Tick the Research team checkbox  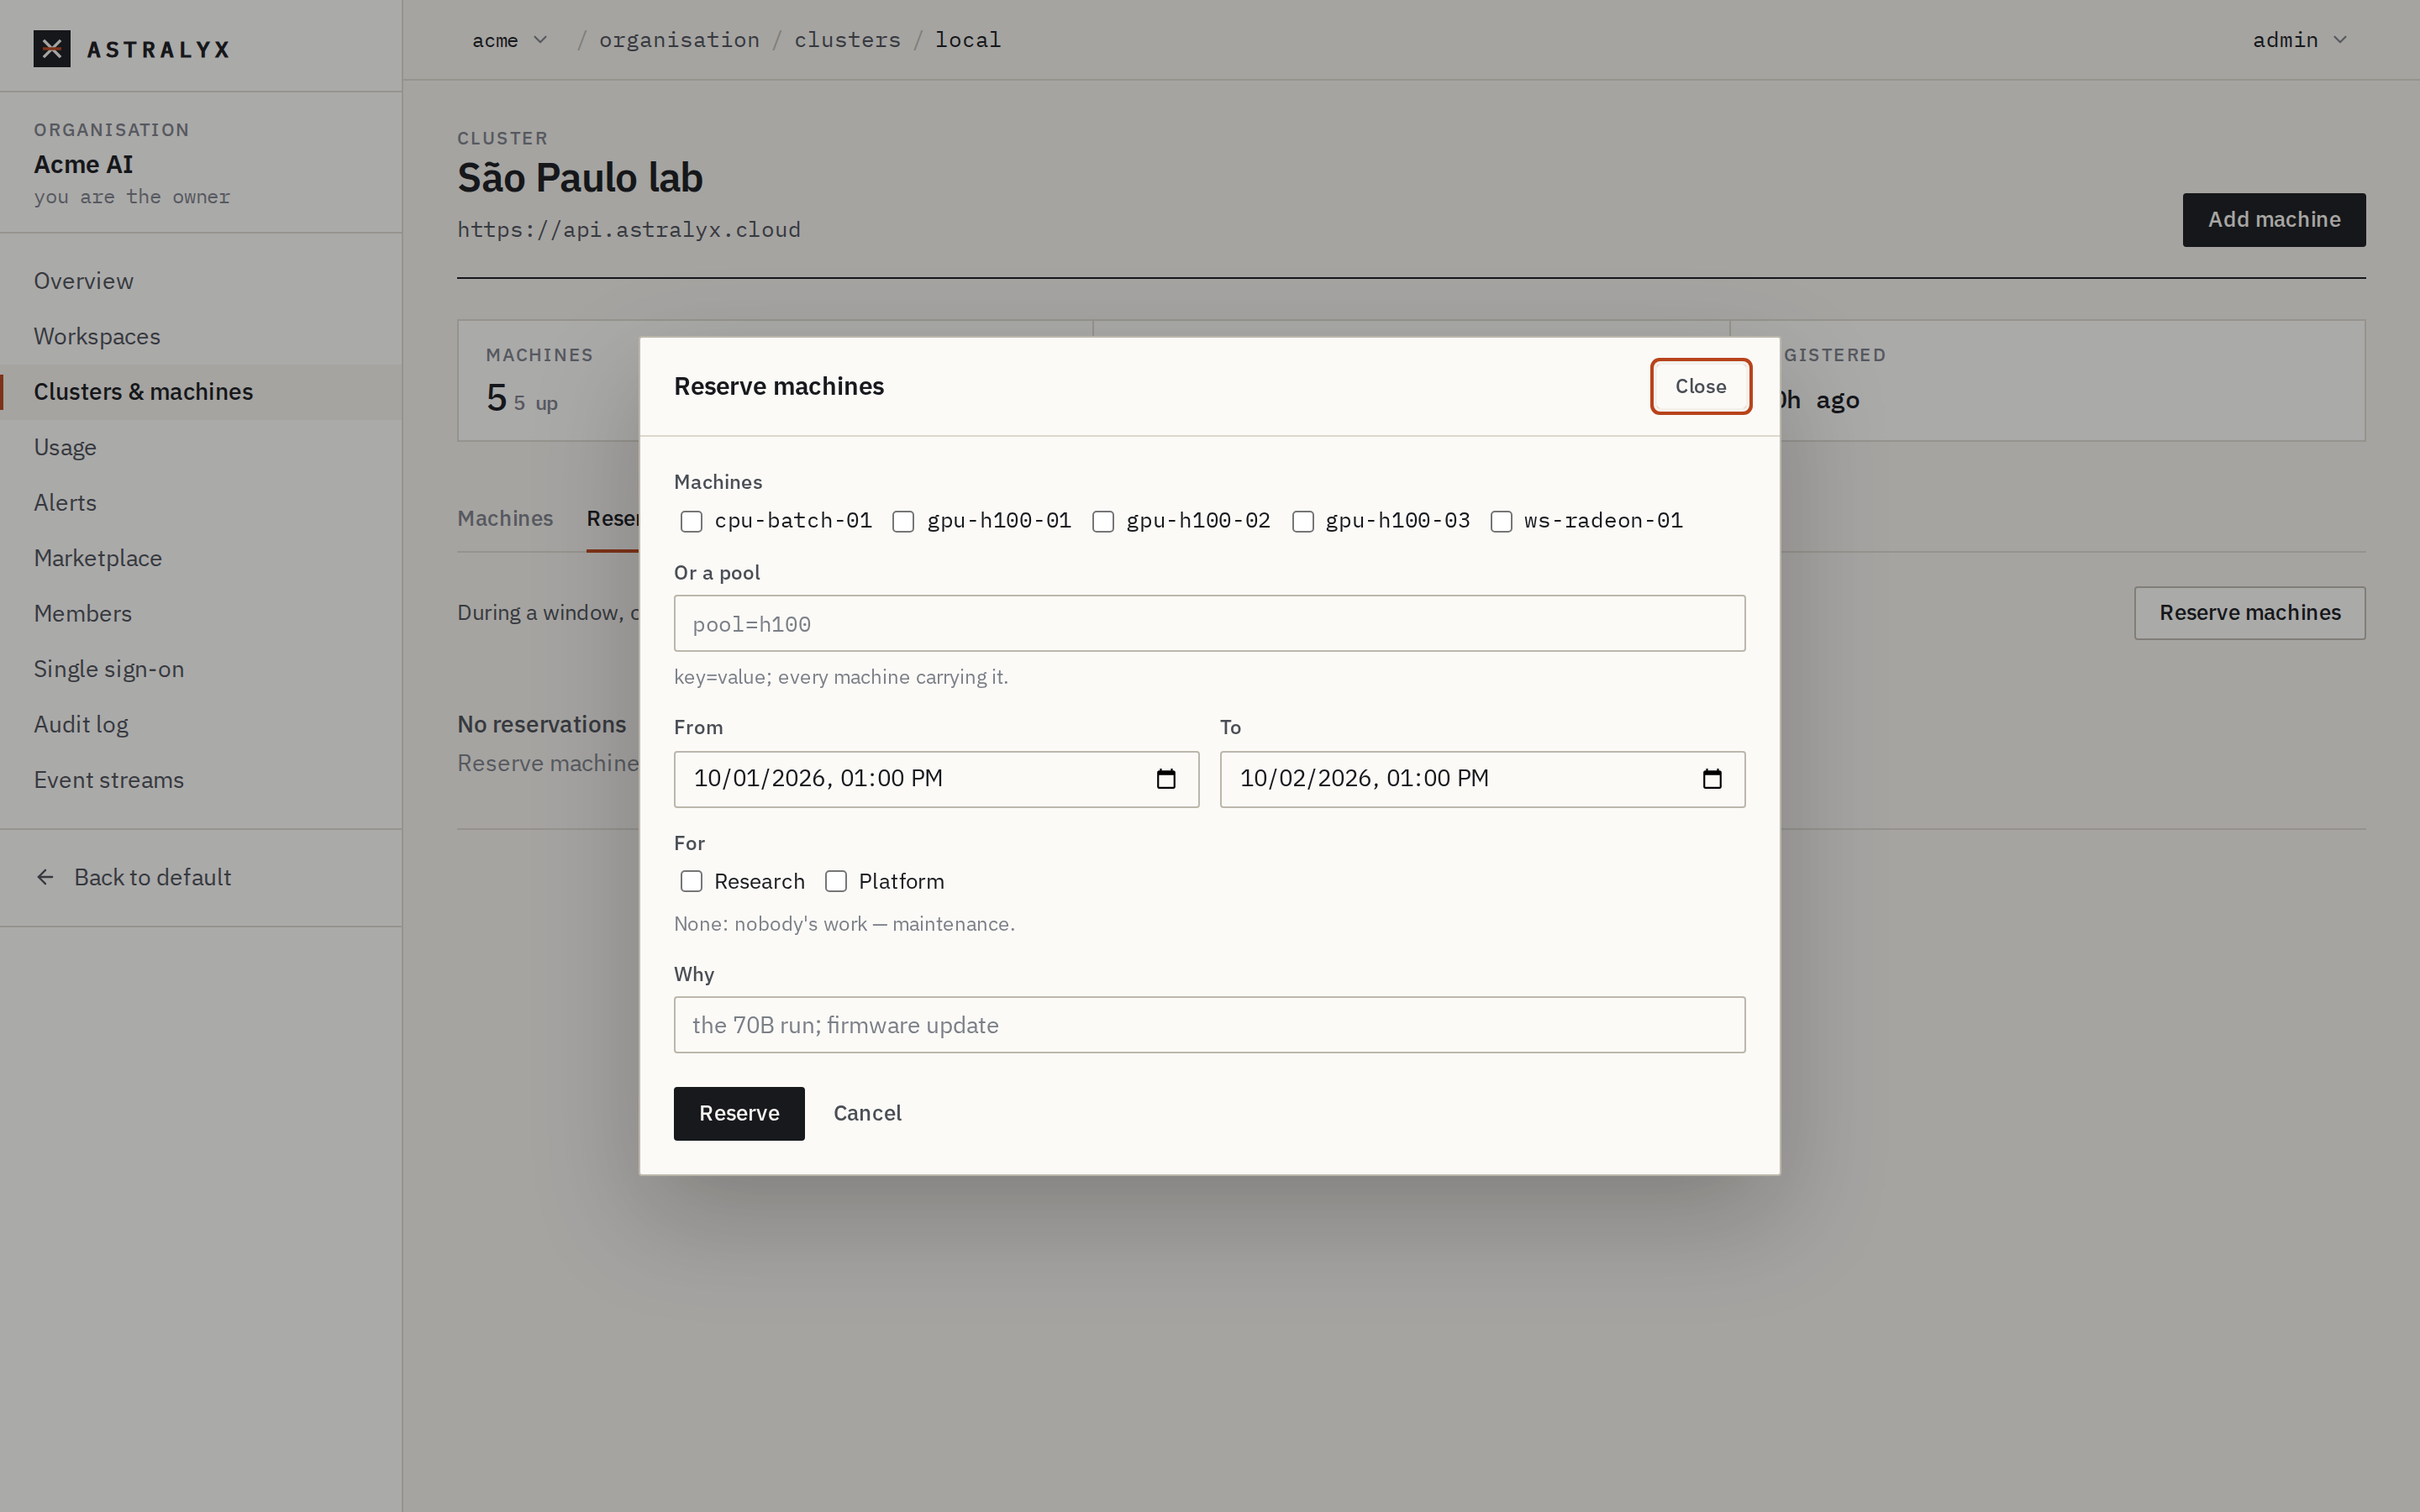691,881
